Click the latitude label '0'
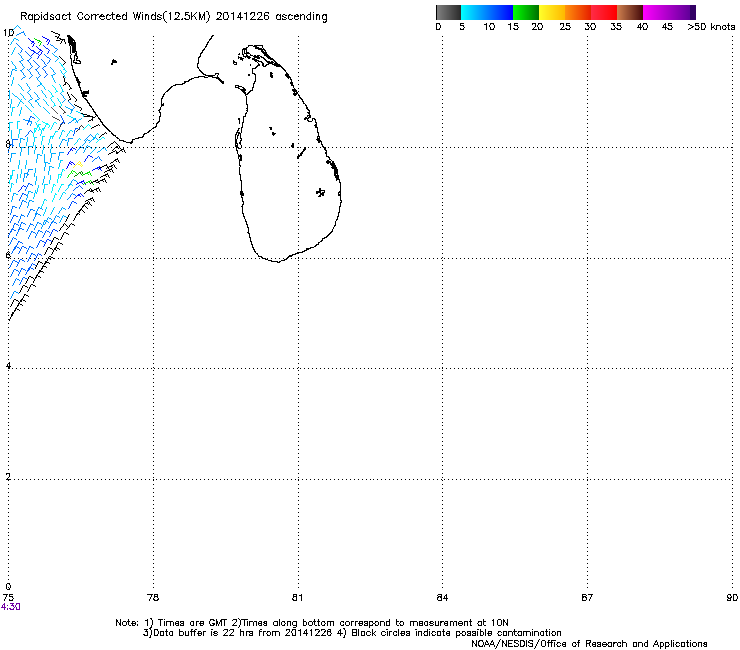The width and height of the screenshot is (740, 650). coord(8,587)
